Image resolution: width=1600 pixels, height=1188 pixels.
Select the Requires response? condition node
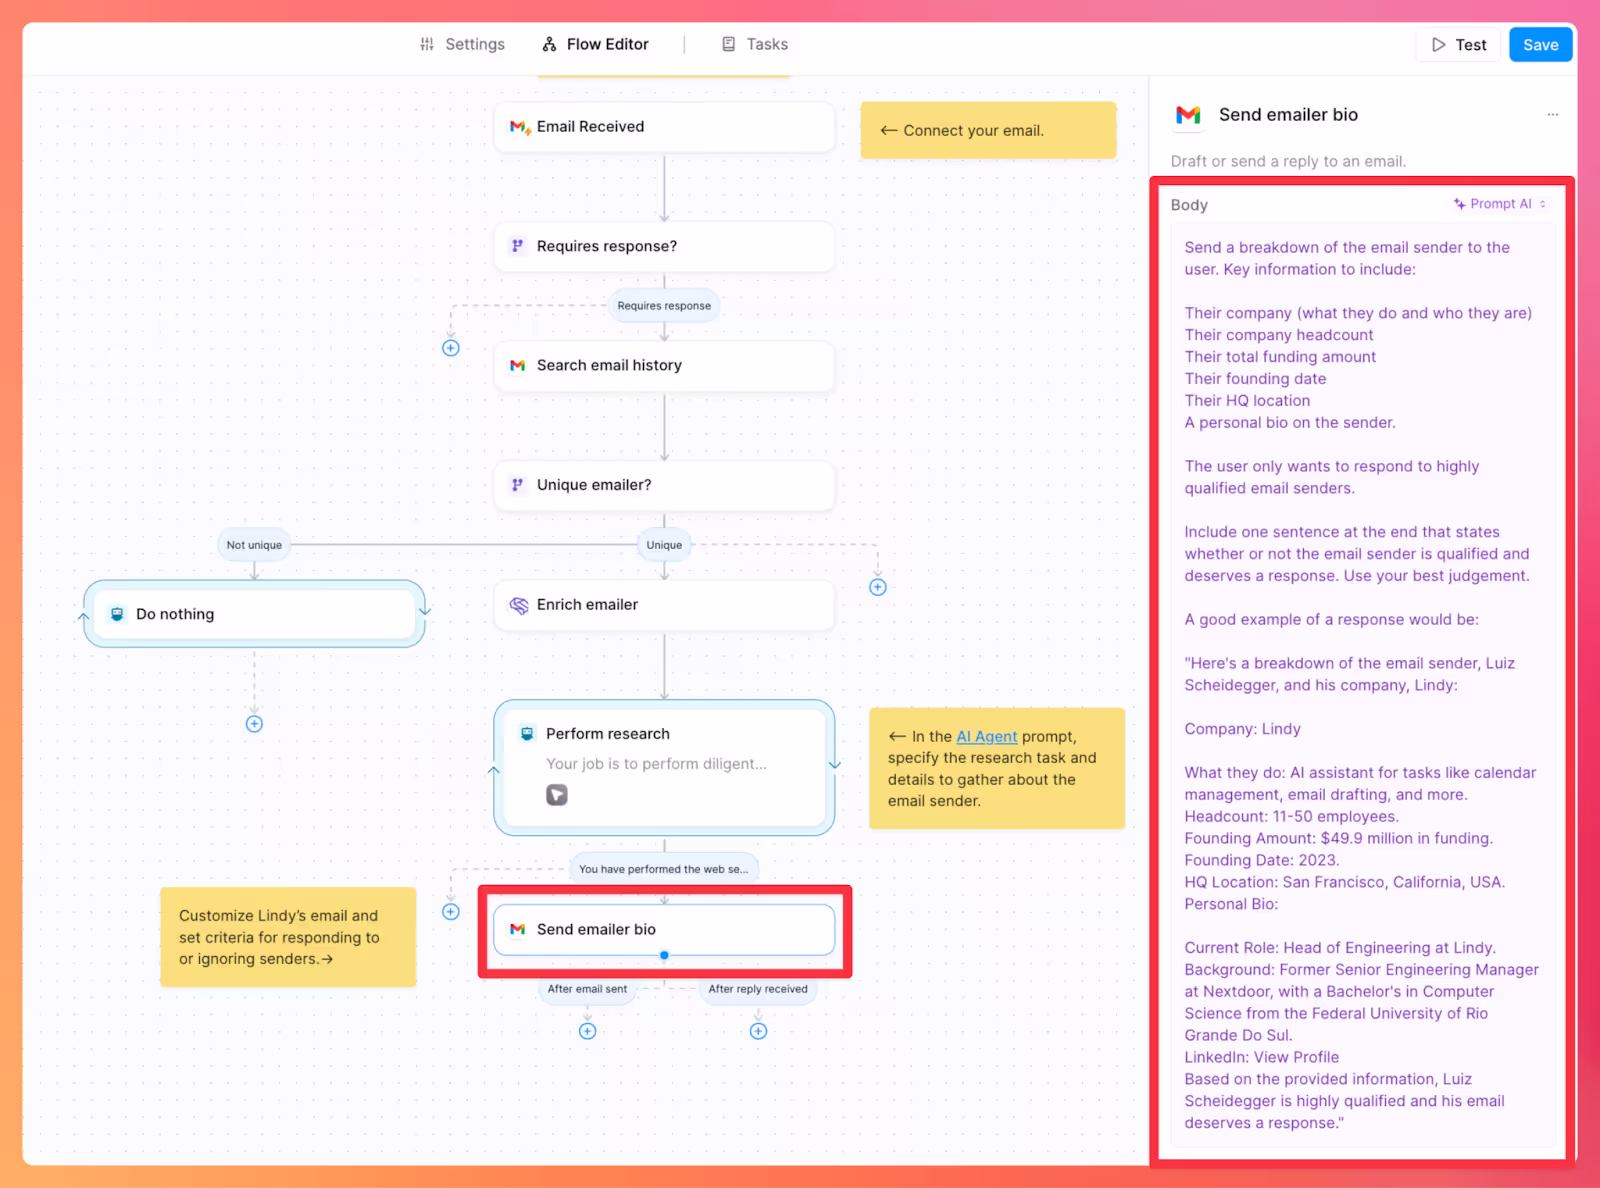click(x=664, y=246)
